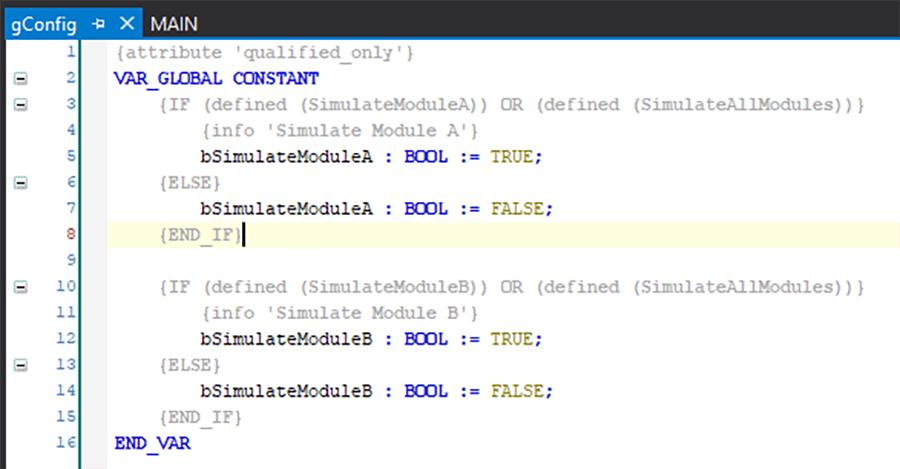Click line number 8 in the gutter
This screenshot has width=900, height=469.
pos(70,234)
